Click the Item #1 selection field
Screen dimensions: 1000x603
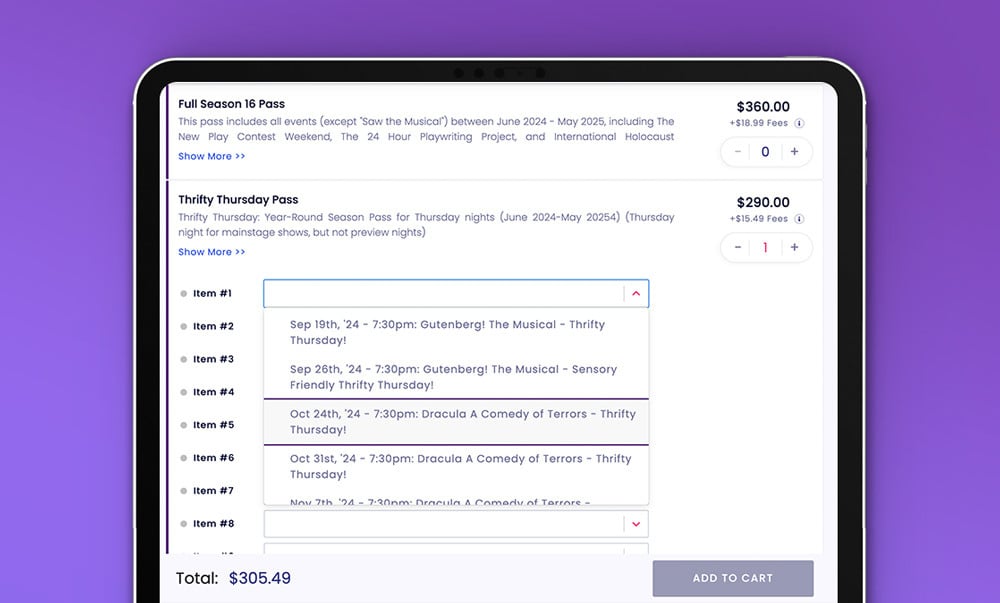456,293
